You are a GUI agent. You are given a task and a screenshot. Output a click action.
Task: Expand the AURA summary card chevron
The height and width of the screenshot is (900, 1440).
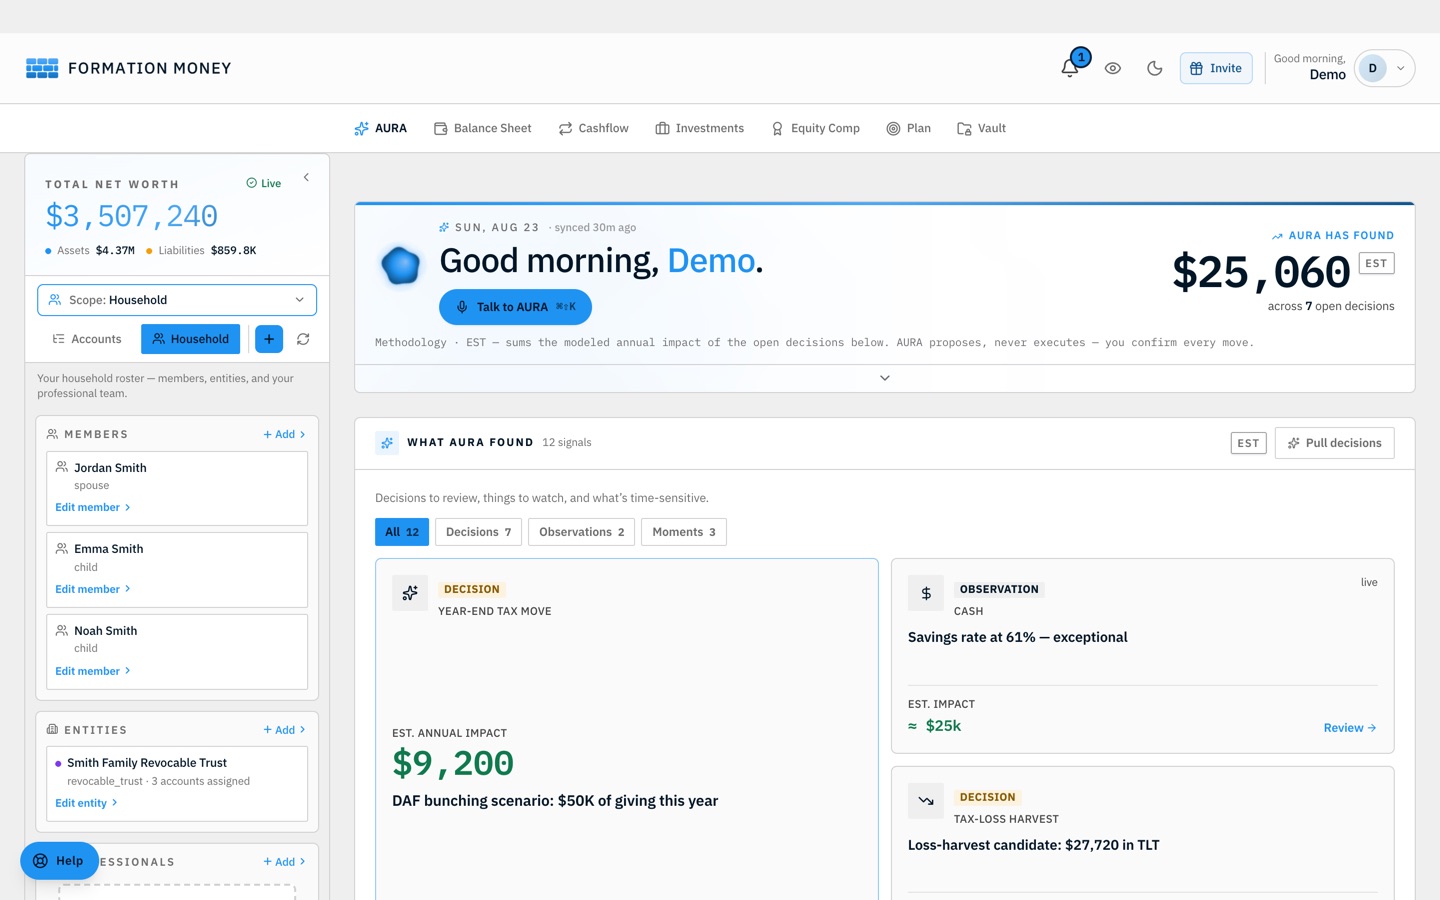click(885, 378)
